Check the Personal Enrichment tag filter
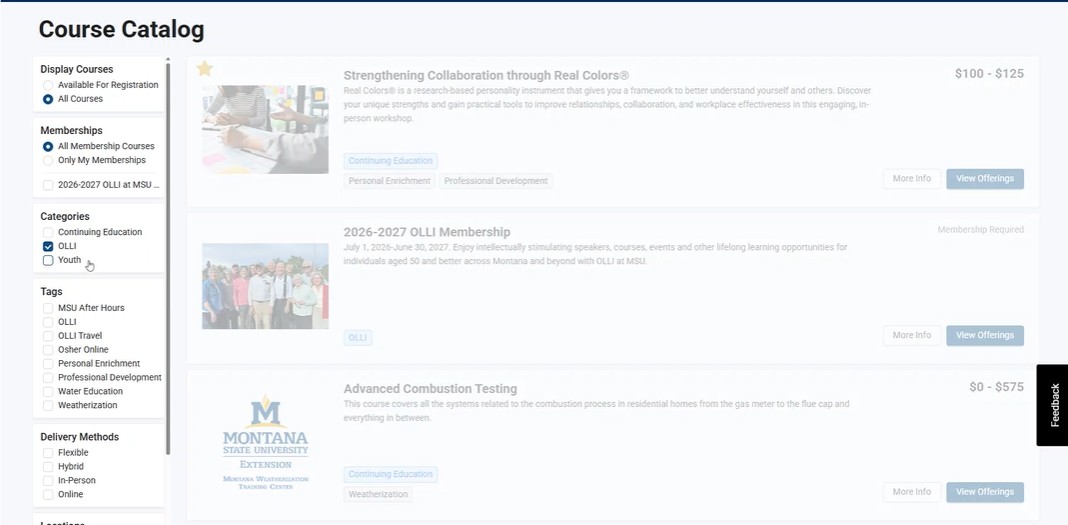Image resolution: width=1068 pixels, height=525 pixels. [x=48, y=364]
